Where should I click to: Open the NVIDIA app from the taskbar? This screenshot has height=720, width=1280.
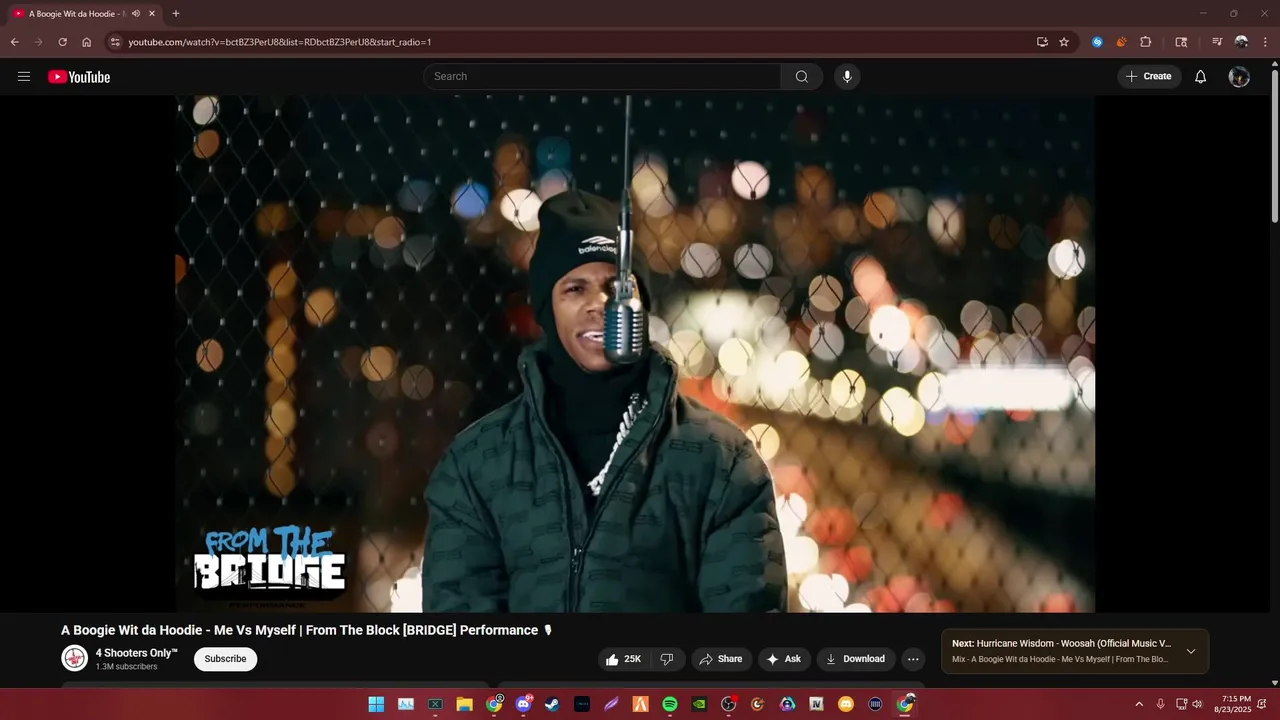click(699, 704)
